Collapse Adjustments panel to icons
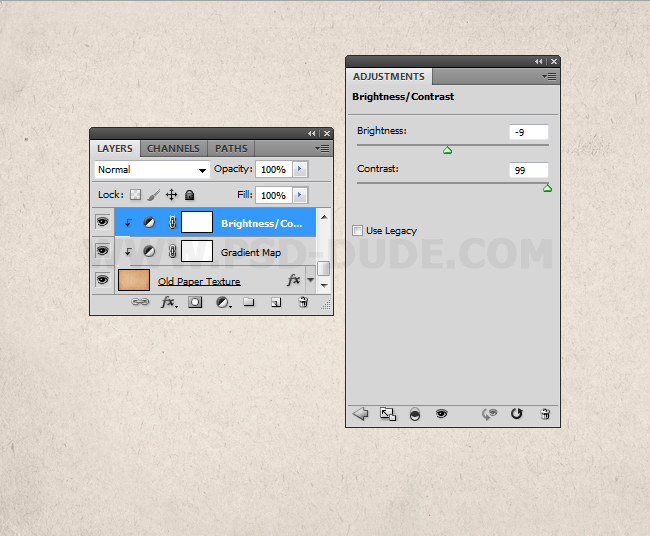650x536 pixels. point(538,61)
